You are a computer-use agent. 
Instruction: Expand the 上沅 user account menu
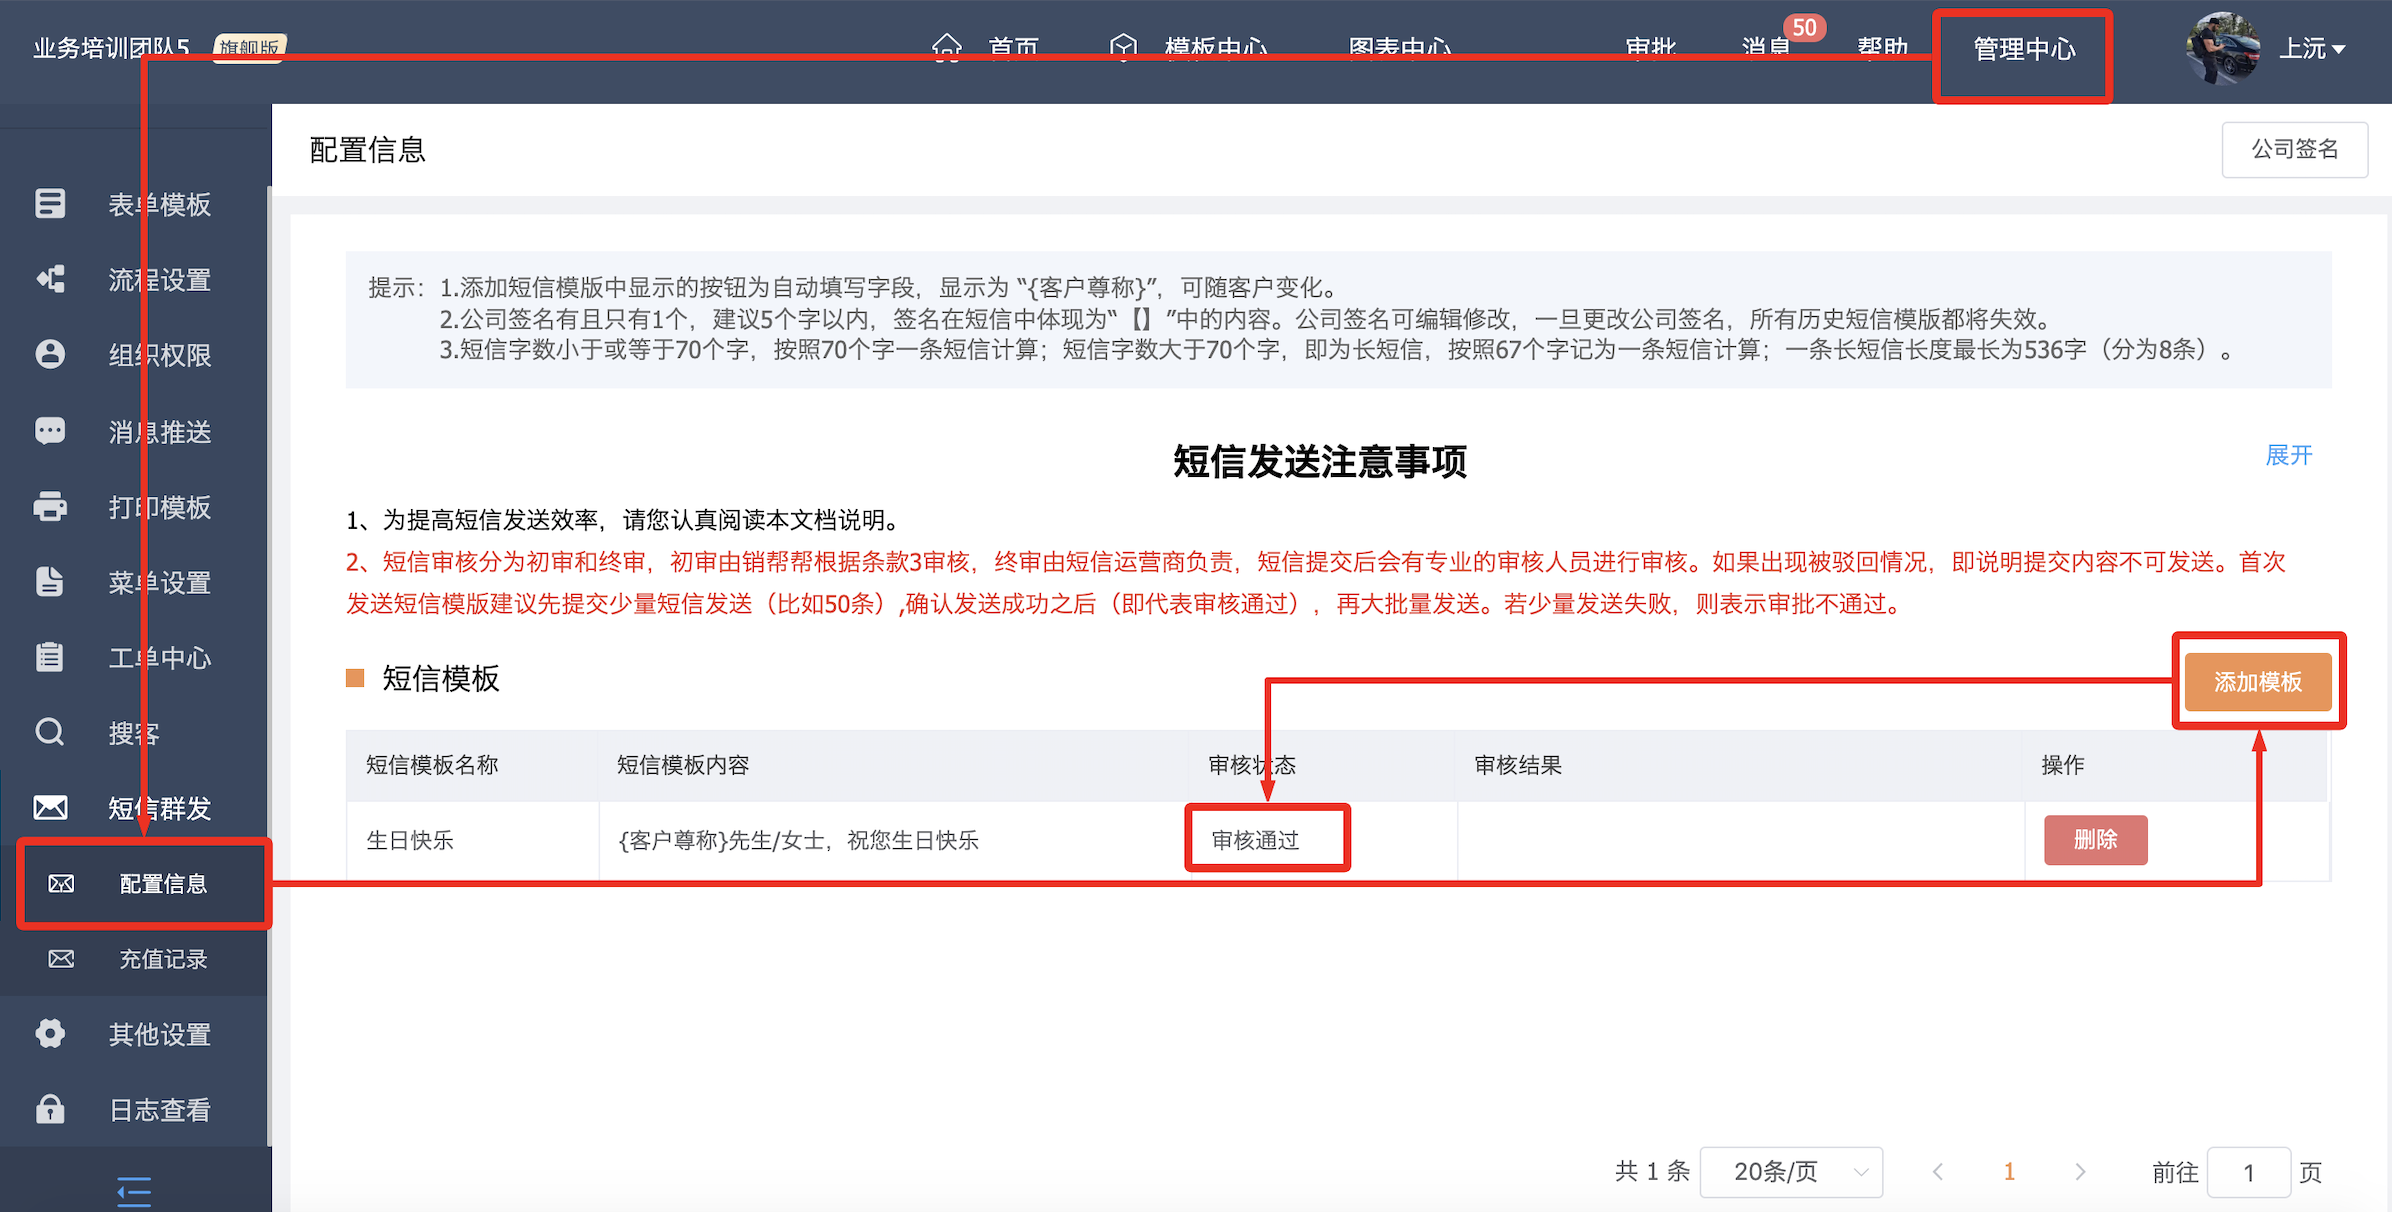2311,49
